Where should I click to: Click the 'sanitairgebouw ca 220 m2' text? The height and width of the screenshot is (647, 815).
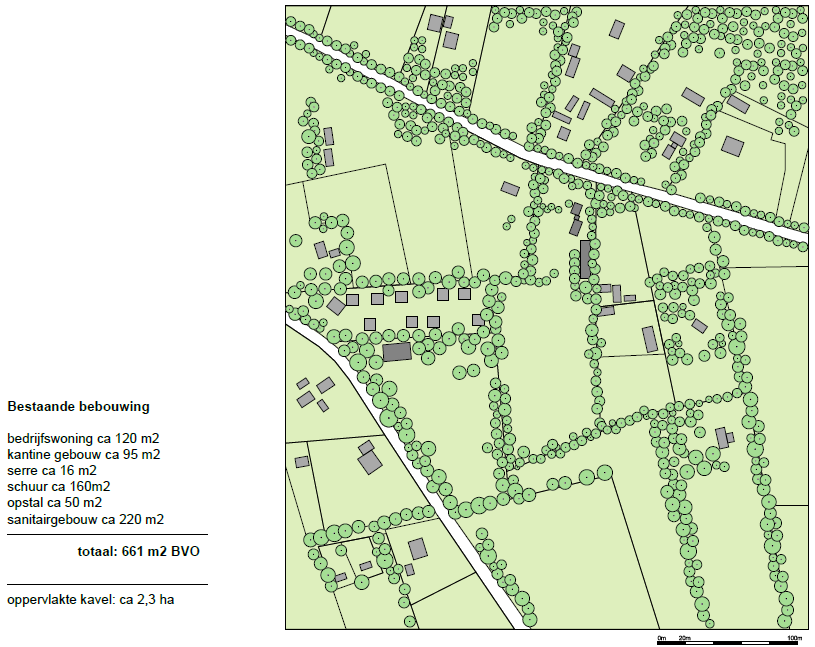tap(85, 519)
